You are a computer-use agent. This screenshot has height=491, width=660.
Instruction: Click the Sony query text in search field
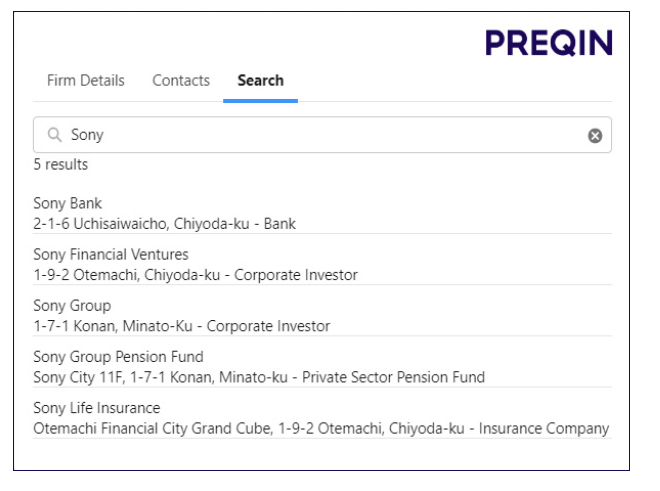click(87, 135)
